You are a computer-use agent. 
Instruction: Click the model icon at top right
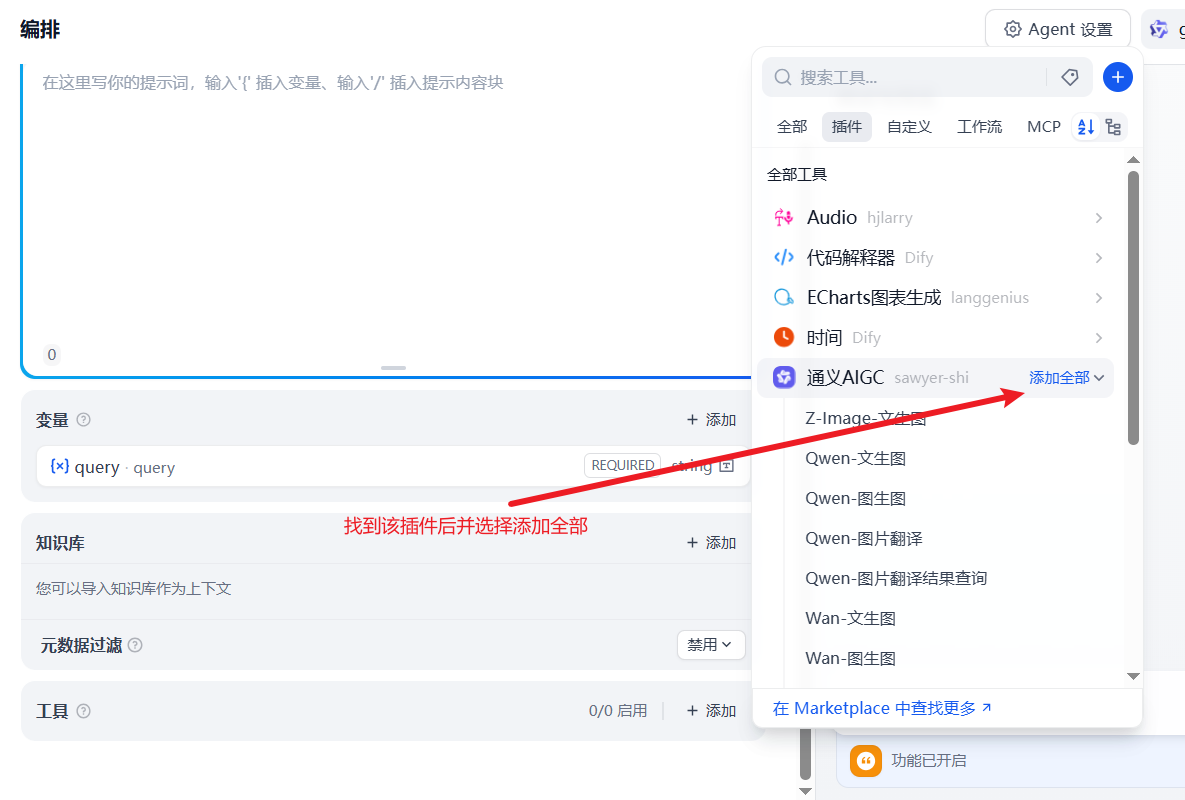1159,29
